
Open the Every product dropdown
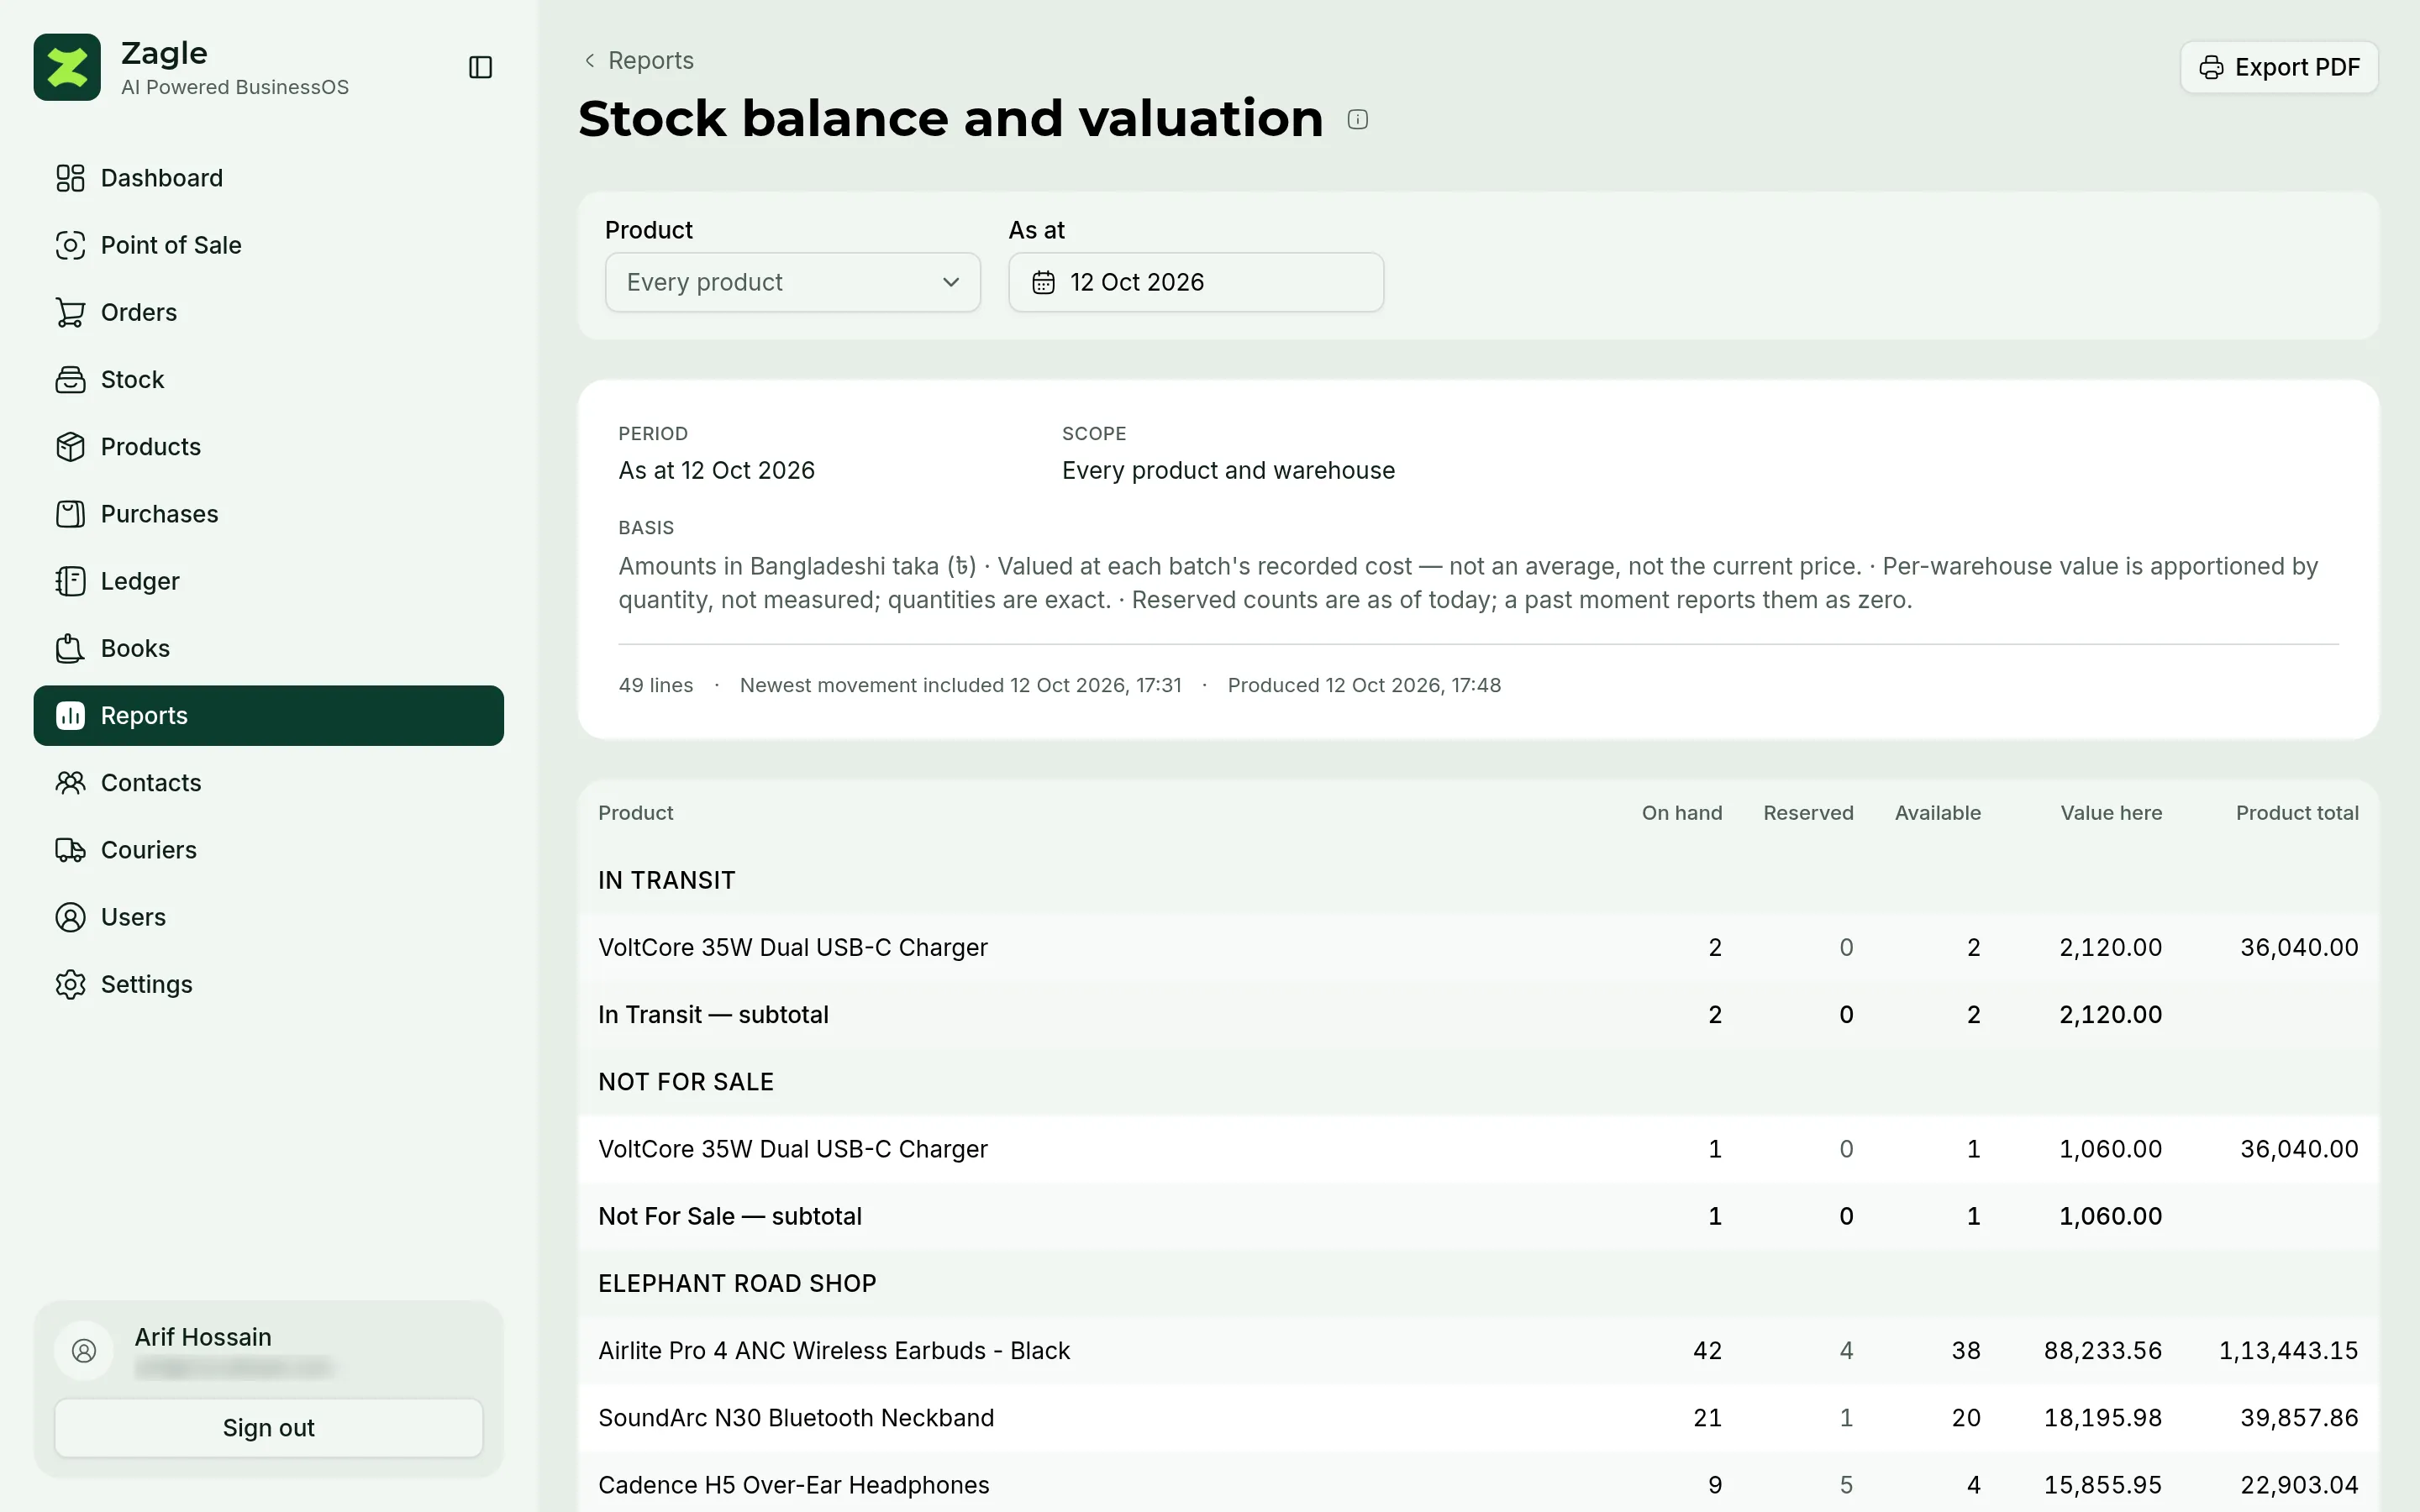[x=792, y=282]
